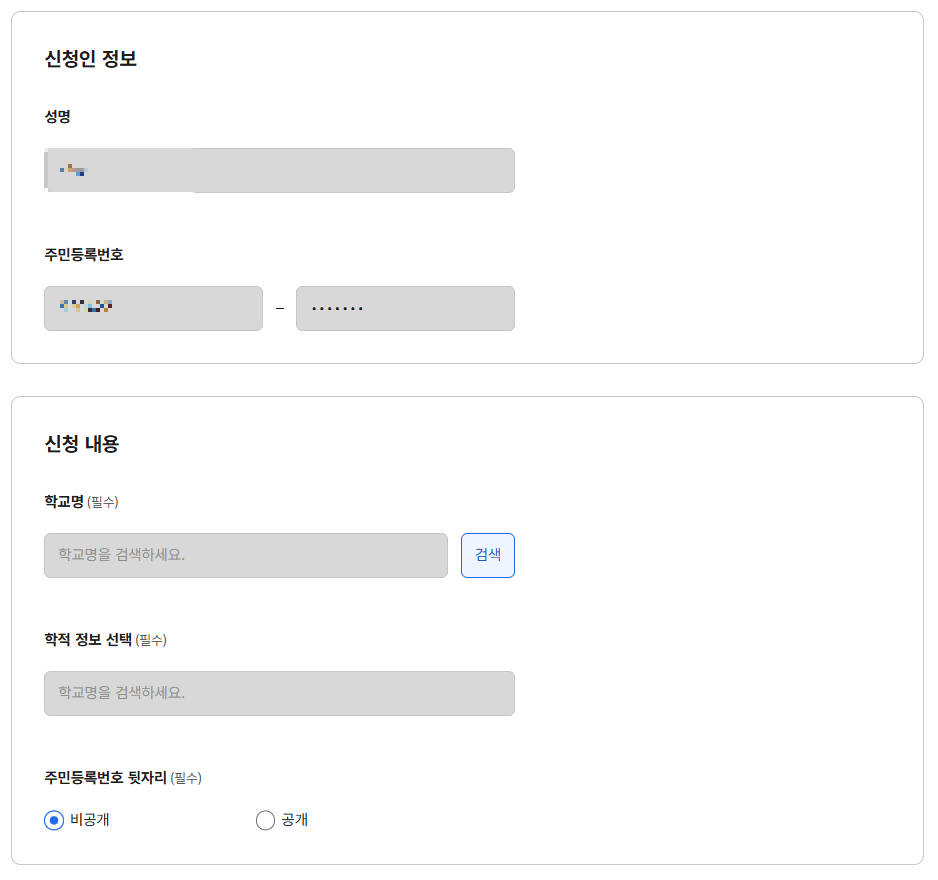
Task: Click the masked 주민등록번호 back-digits field
Action: 405,308
